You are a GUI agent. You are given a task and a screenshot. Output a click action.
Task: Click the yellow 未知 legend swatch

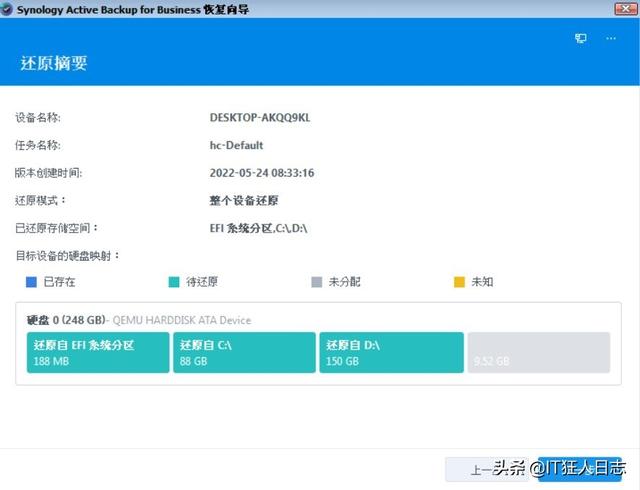click(459, 282)
